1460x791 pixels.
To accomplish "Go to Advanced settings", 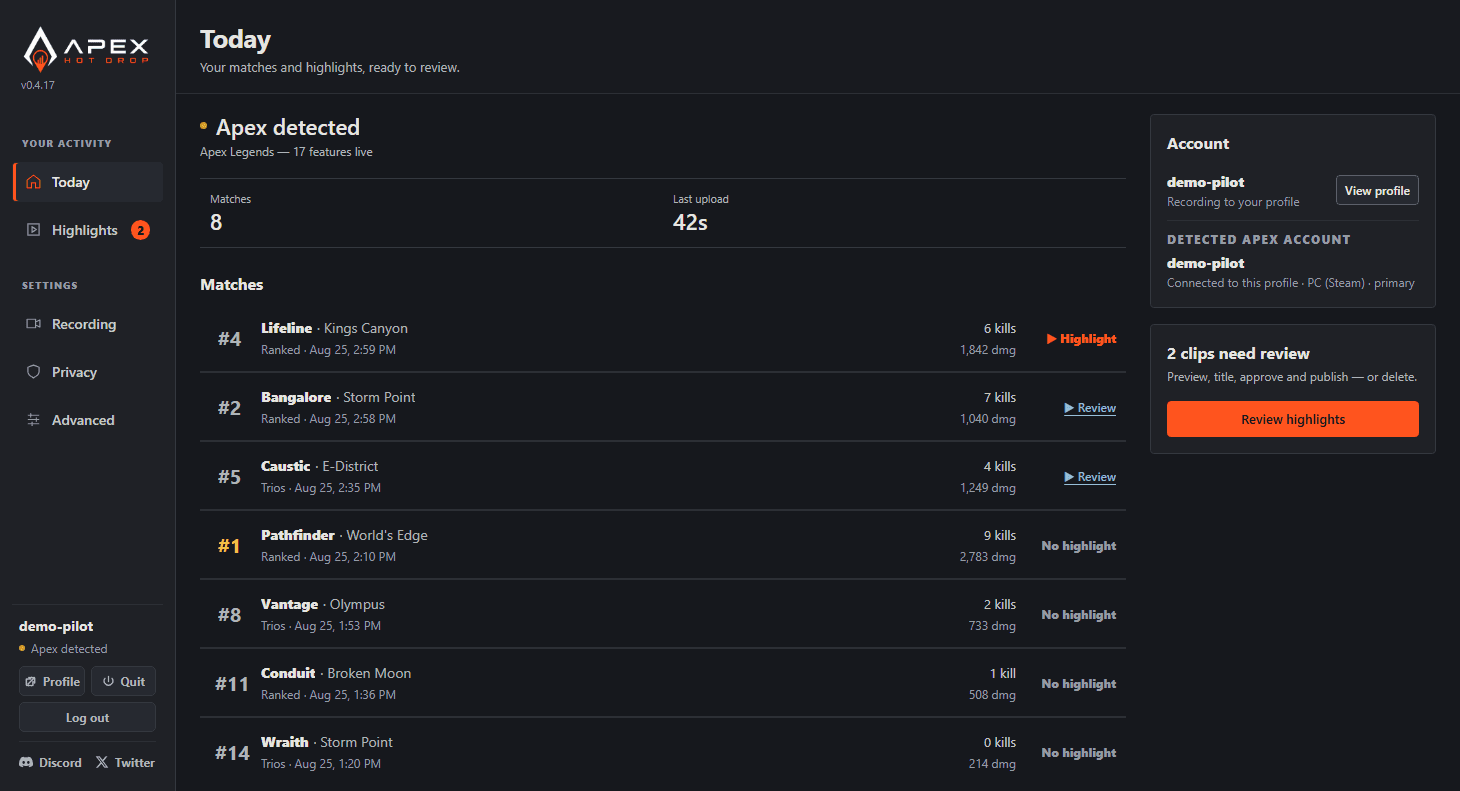I will pos(88,420).
